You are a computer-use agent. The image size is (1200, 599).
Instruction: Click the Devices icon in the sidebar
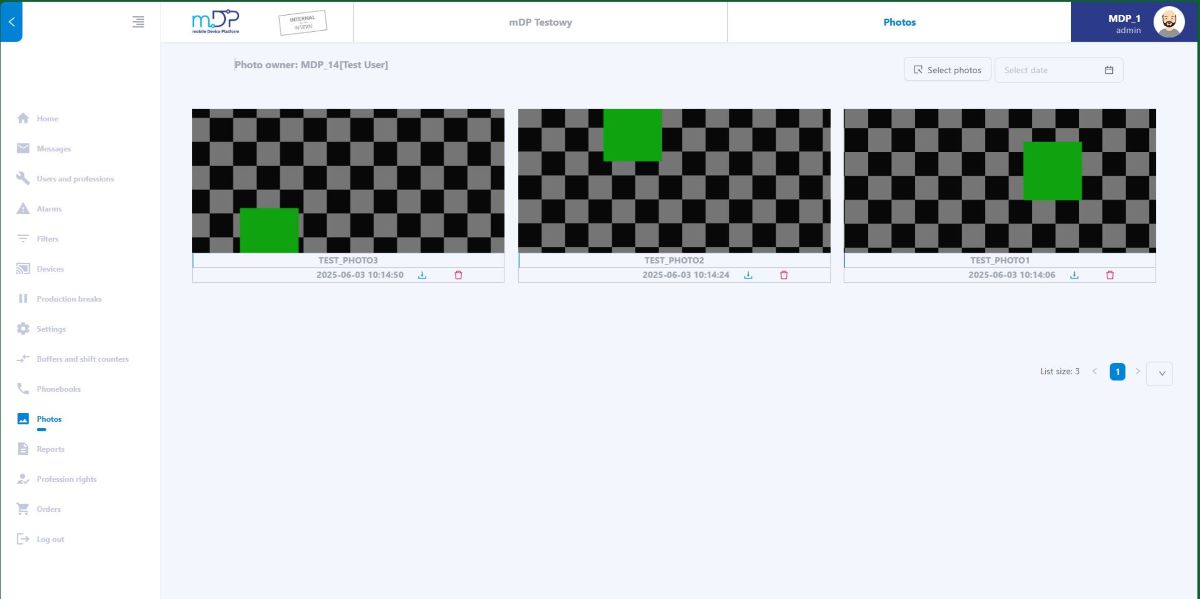[23, 269]
